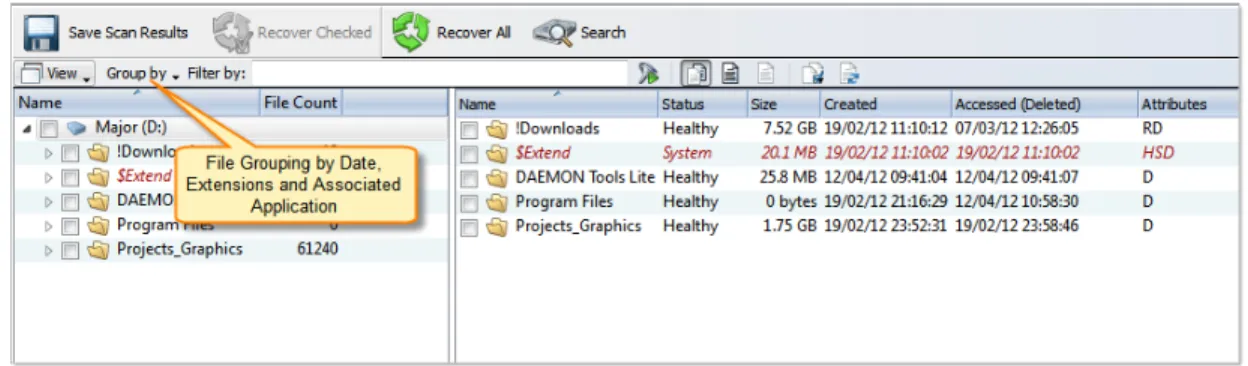Screen dimensions: 1248x366
Task: Check !Downloads checkbox in left tree
Action: coord(69,153)
